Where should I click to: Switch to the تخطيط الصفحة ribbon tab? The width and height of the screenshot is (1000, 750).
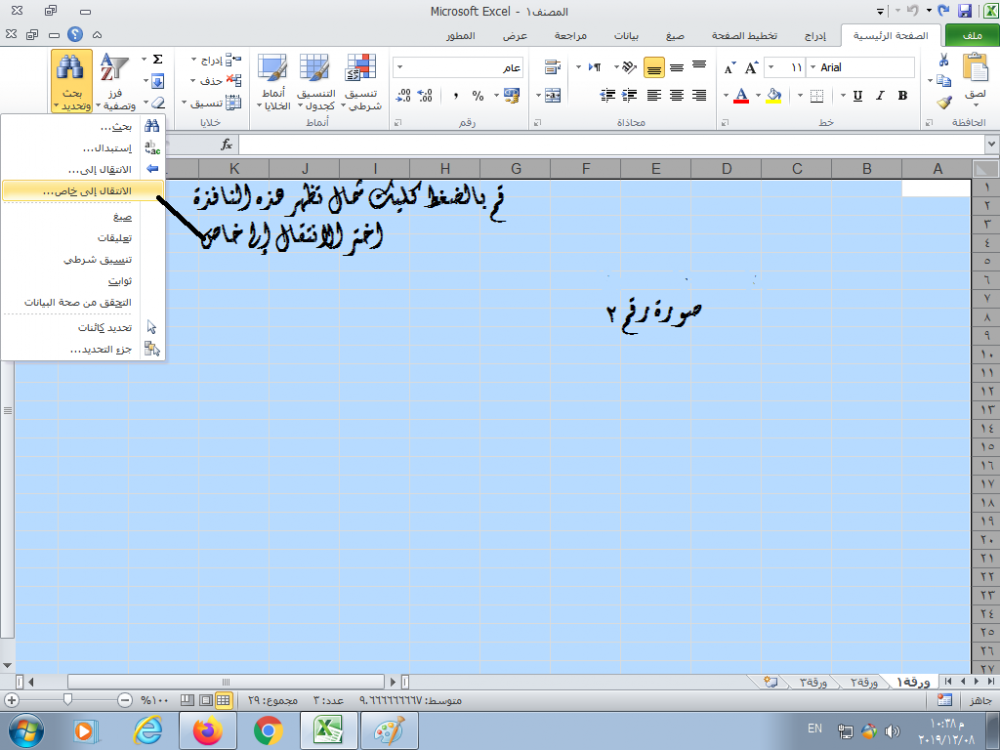tap(744, 36)
